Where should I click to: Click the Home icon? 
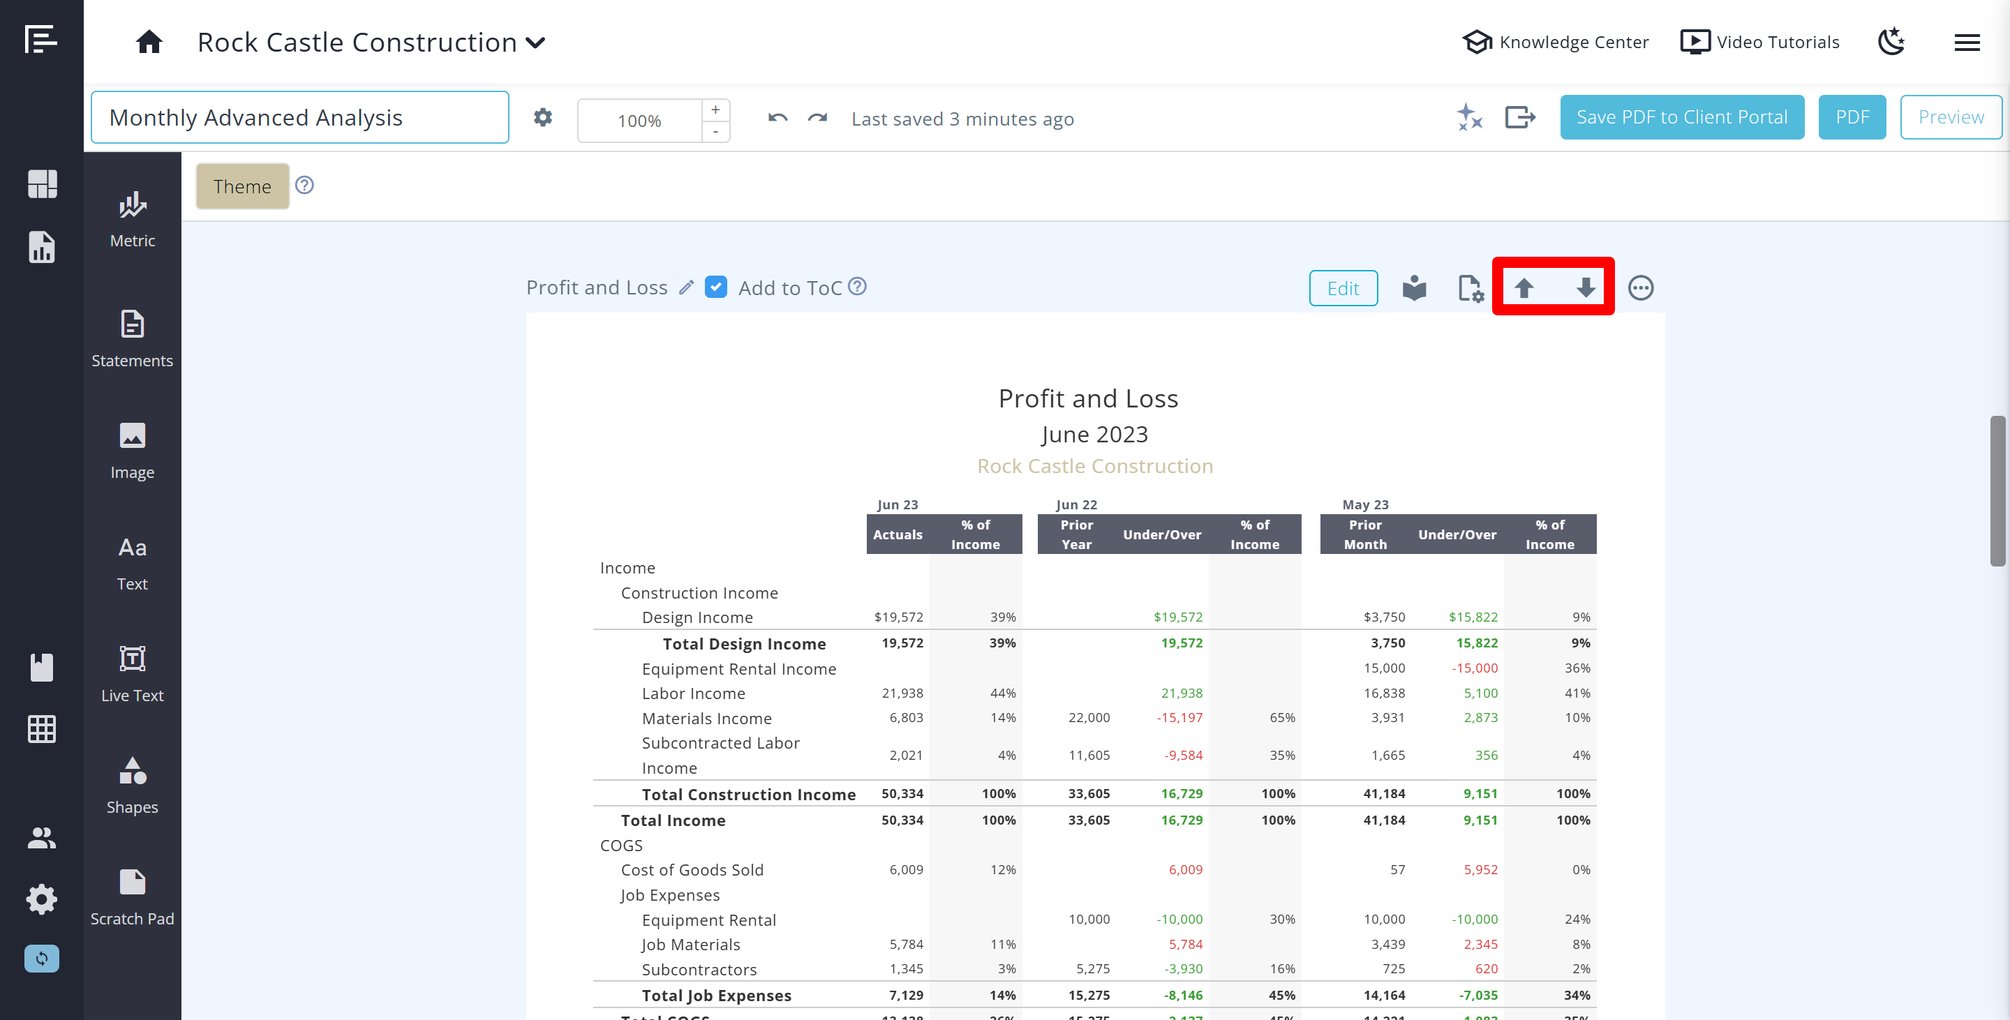click(149, 42)
